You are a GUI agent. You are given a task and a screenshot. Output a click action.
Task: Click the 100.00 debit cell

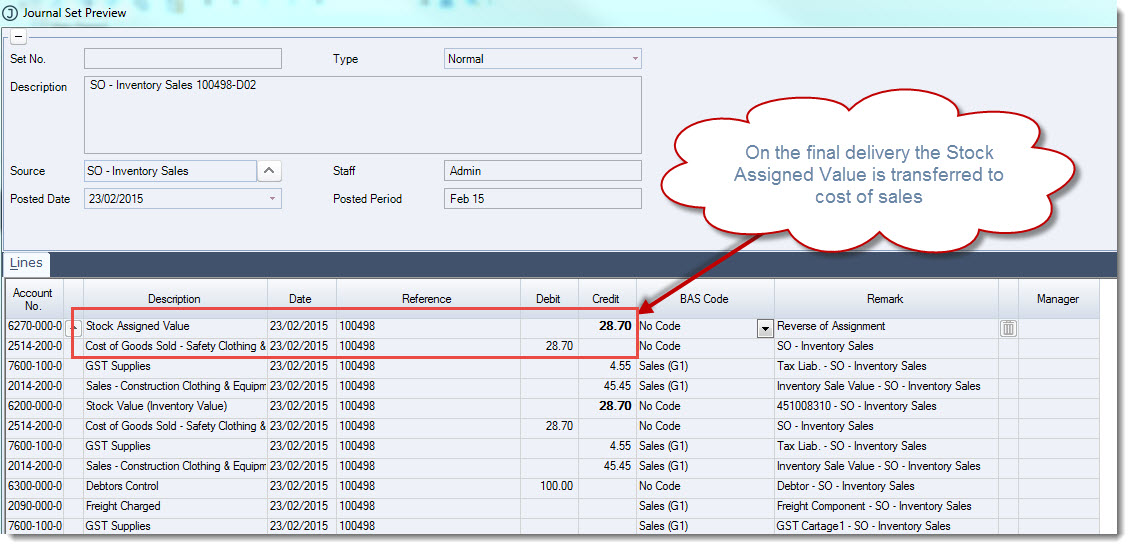[549, 486]
